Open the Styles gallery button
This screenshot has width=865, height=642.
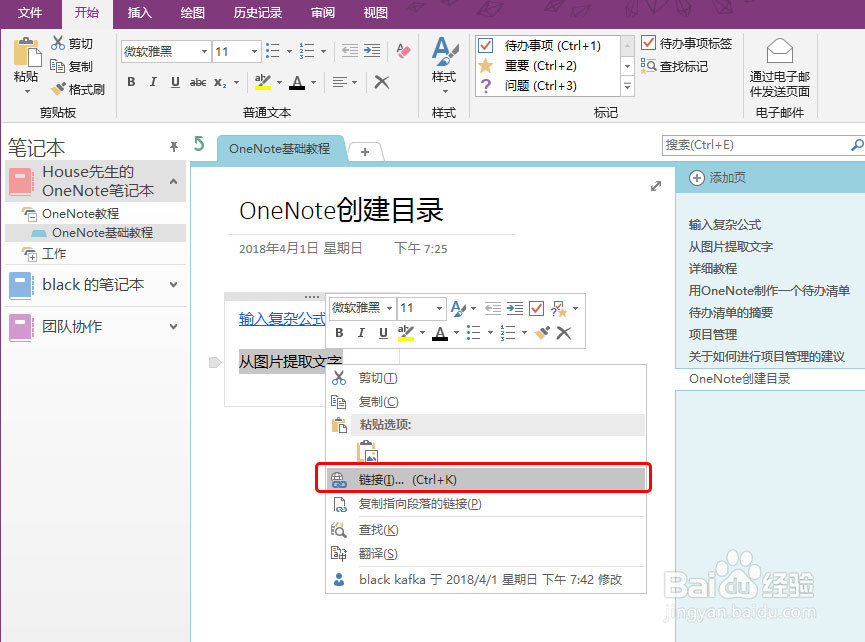click(445, 65)
